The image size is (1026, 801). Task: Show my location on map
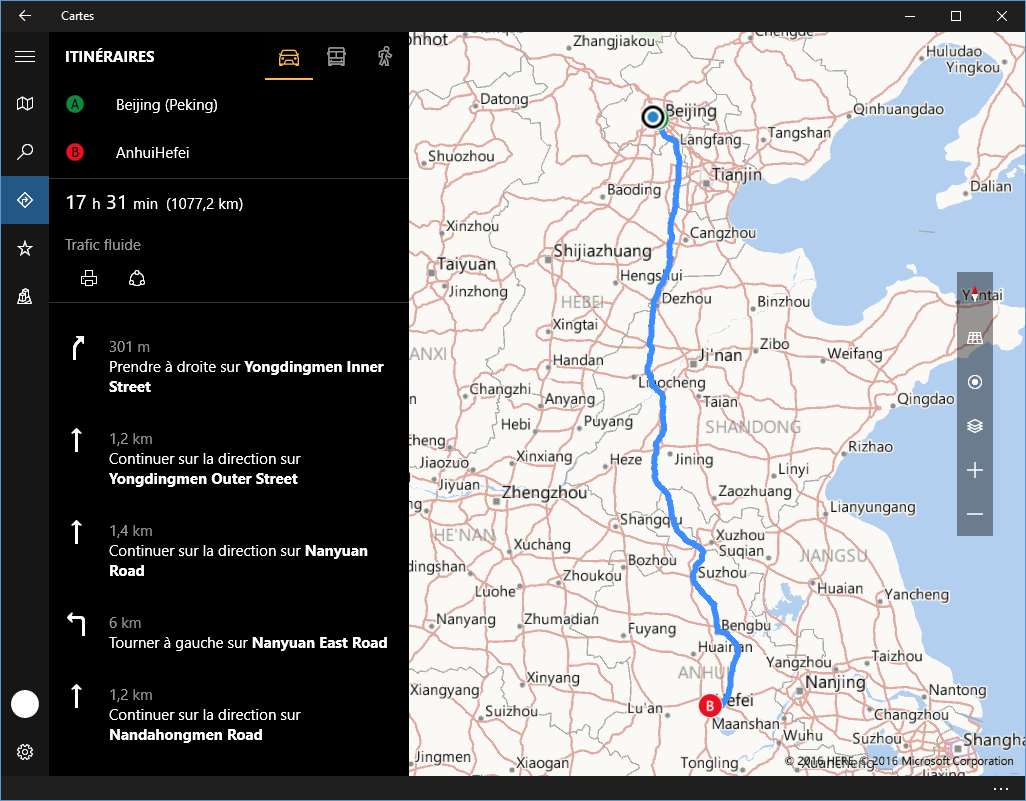click(x=975, y=382)
